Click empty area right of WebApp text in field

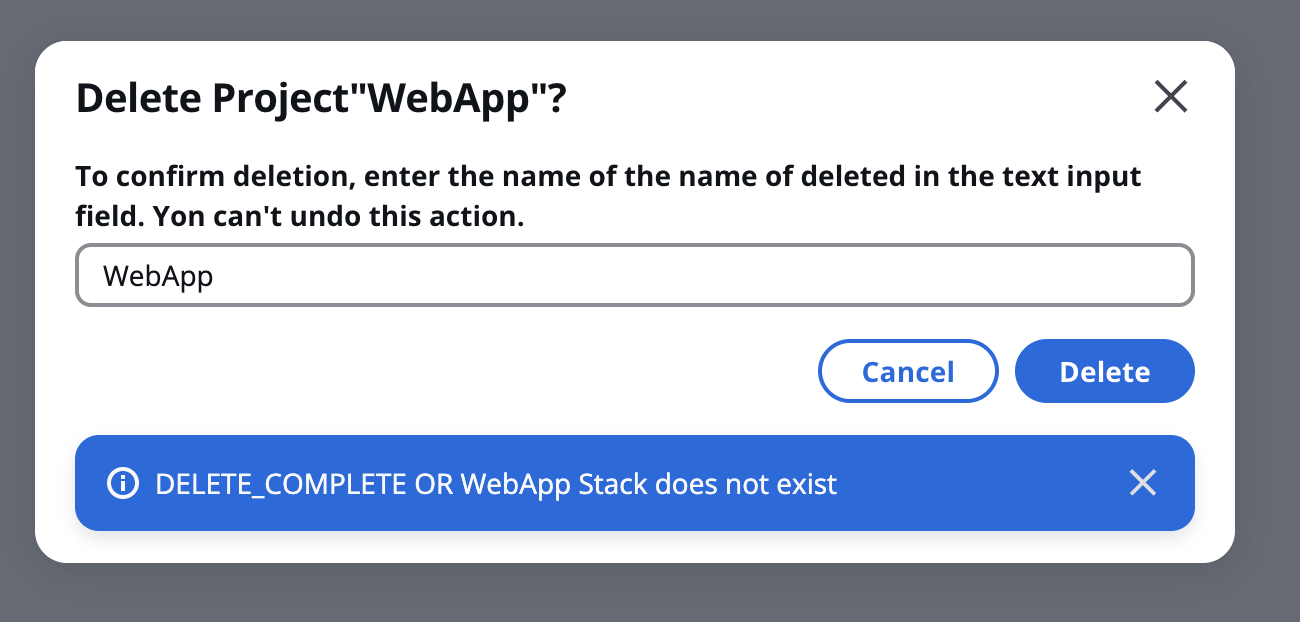(x=700, y=276)
